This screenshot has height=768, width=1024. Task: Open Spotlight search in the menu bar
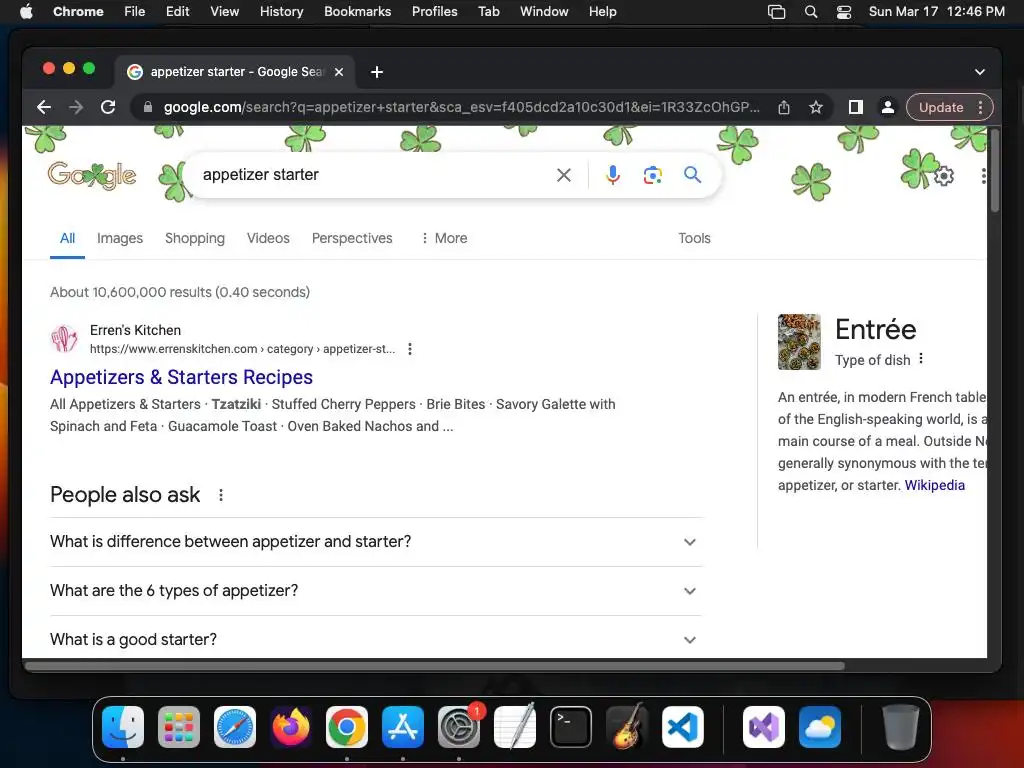(x=810, y=12)
